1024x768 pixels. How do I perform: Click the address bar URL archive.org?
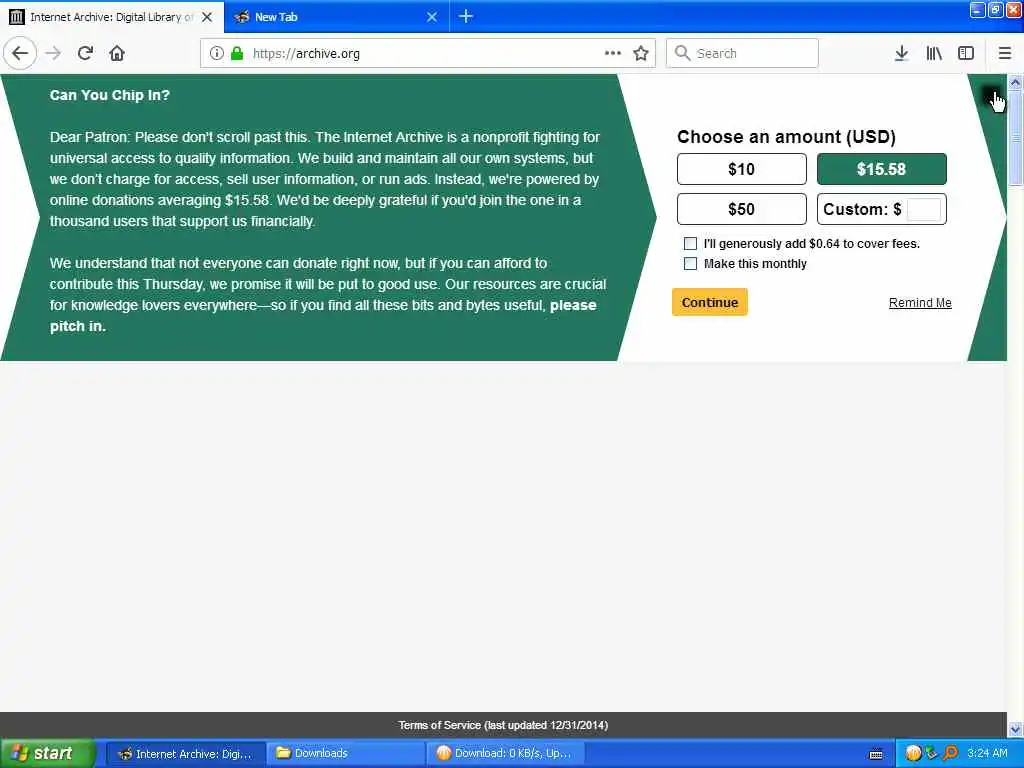tap(306, 54)
